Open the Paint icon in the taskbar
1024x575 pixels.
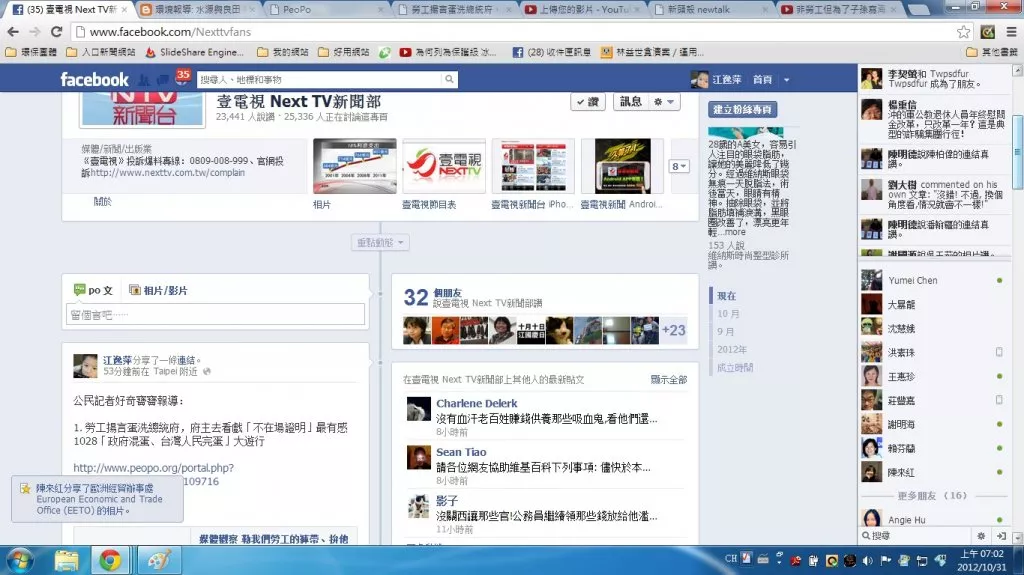159,561
